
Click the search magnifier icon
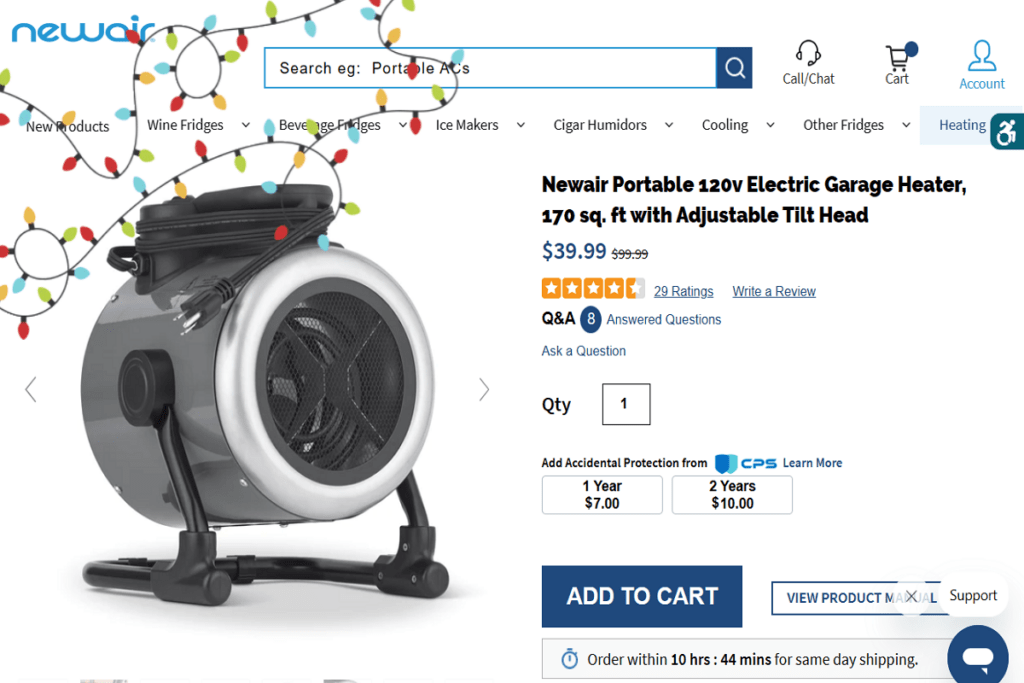735,68
